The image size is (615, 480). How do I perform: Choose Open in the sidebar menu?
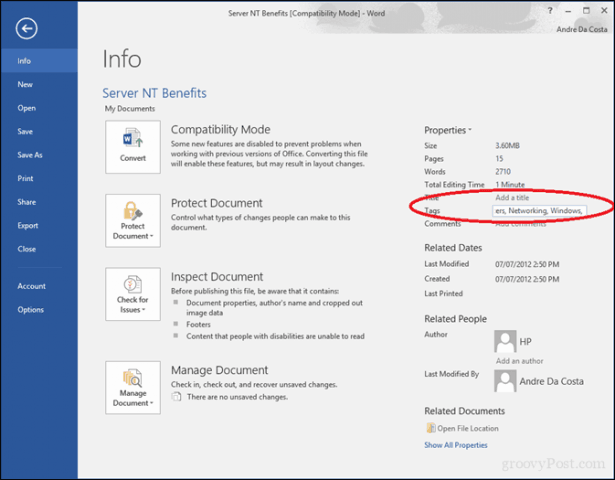click(39, 108)
